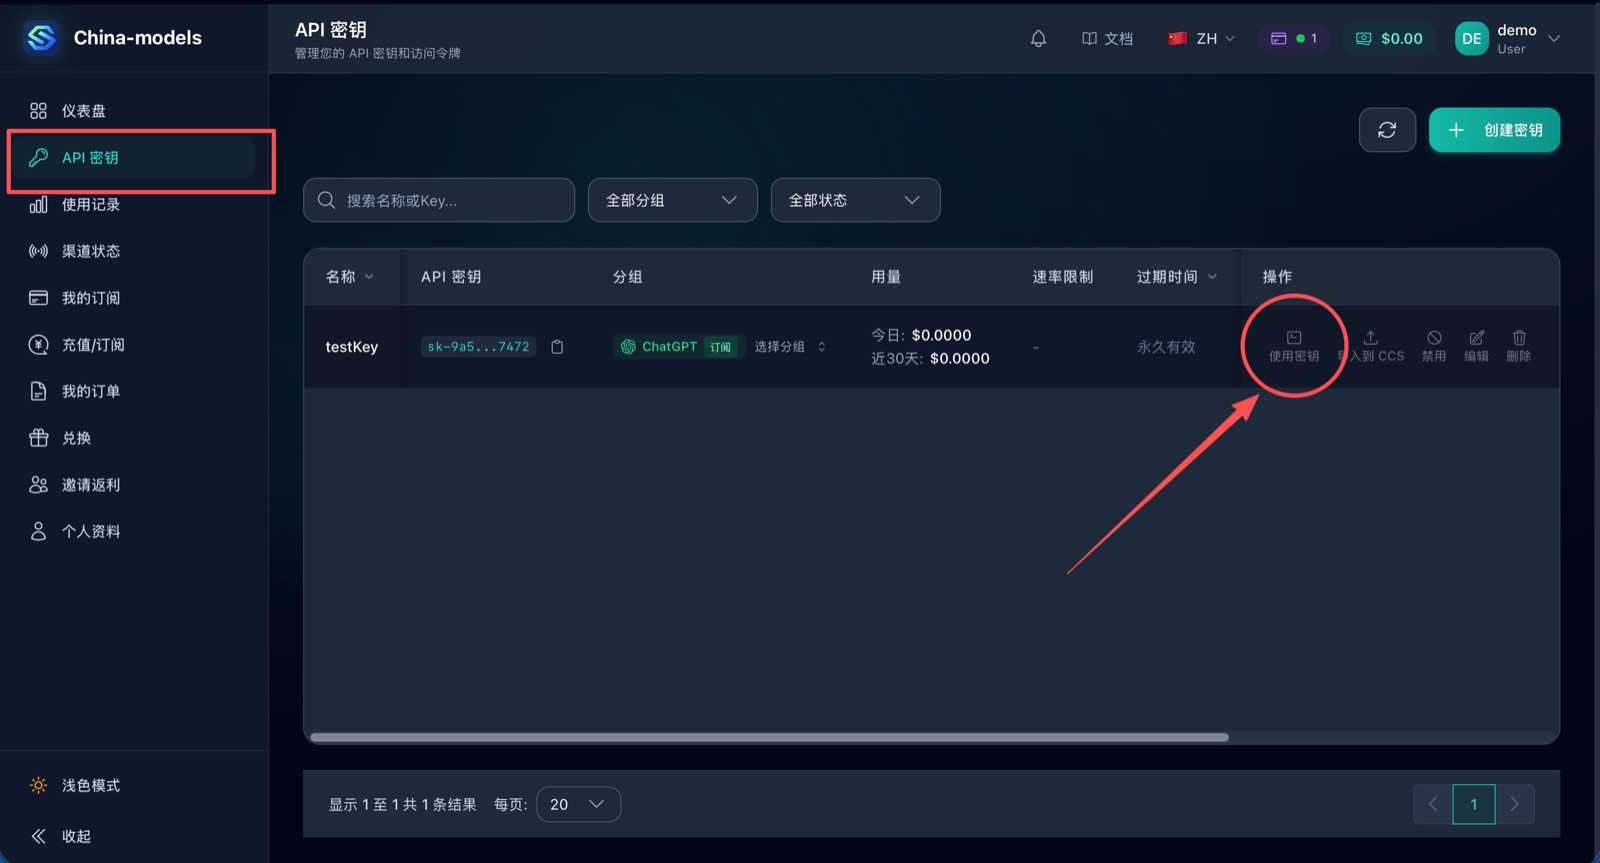Open the 文档 documentation link
Viewport: 1600px width, 863px height.
pos(1107,39)
